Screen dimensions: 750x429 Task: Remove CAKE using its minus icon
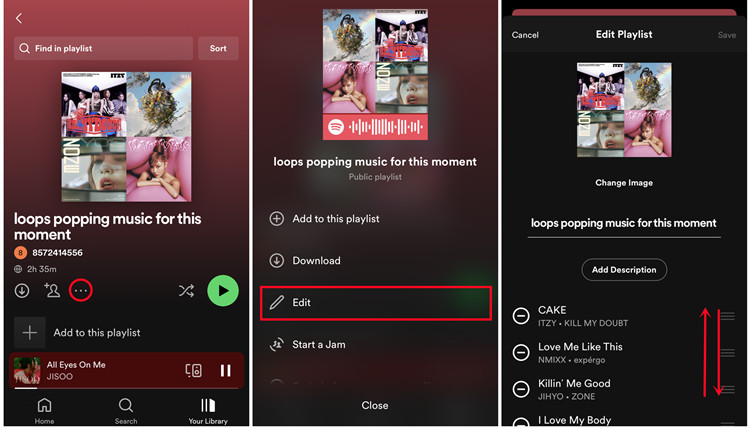coord(521,316)
